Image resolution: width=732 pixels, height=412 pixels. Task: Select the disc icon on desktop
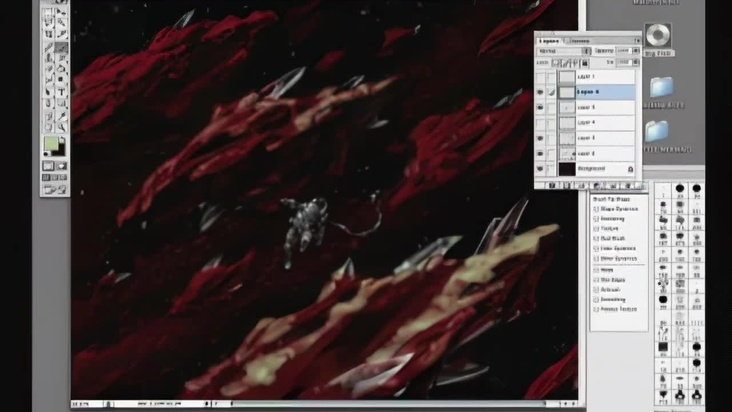click(658, 35)
